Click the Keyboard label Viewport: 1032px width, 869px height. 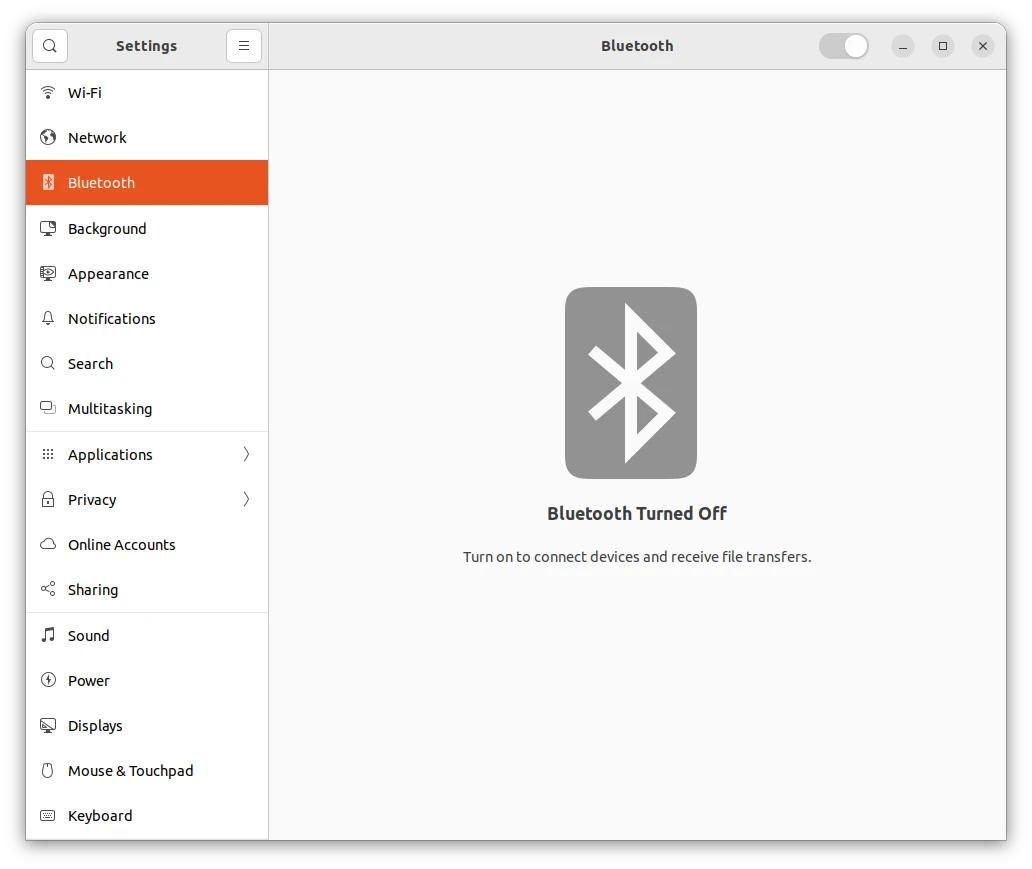[x=100, y=816]
